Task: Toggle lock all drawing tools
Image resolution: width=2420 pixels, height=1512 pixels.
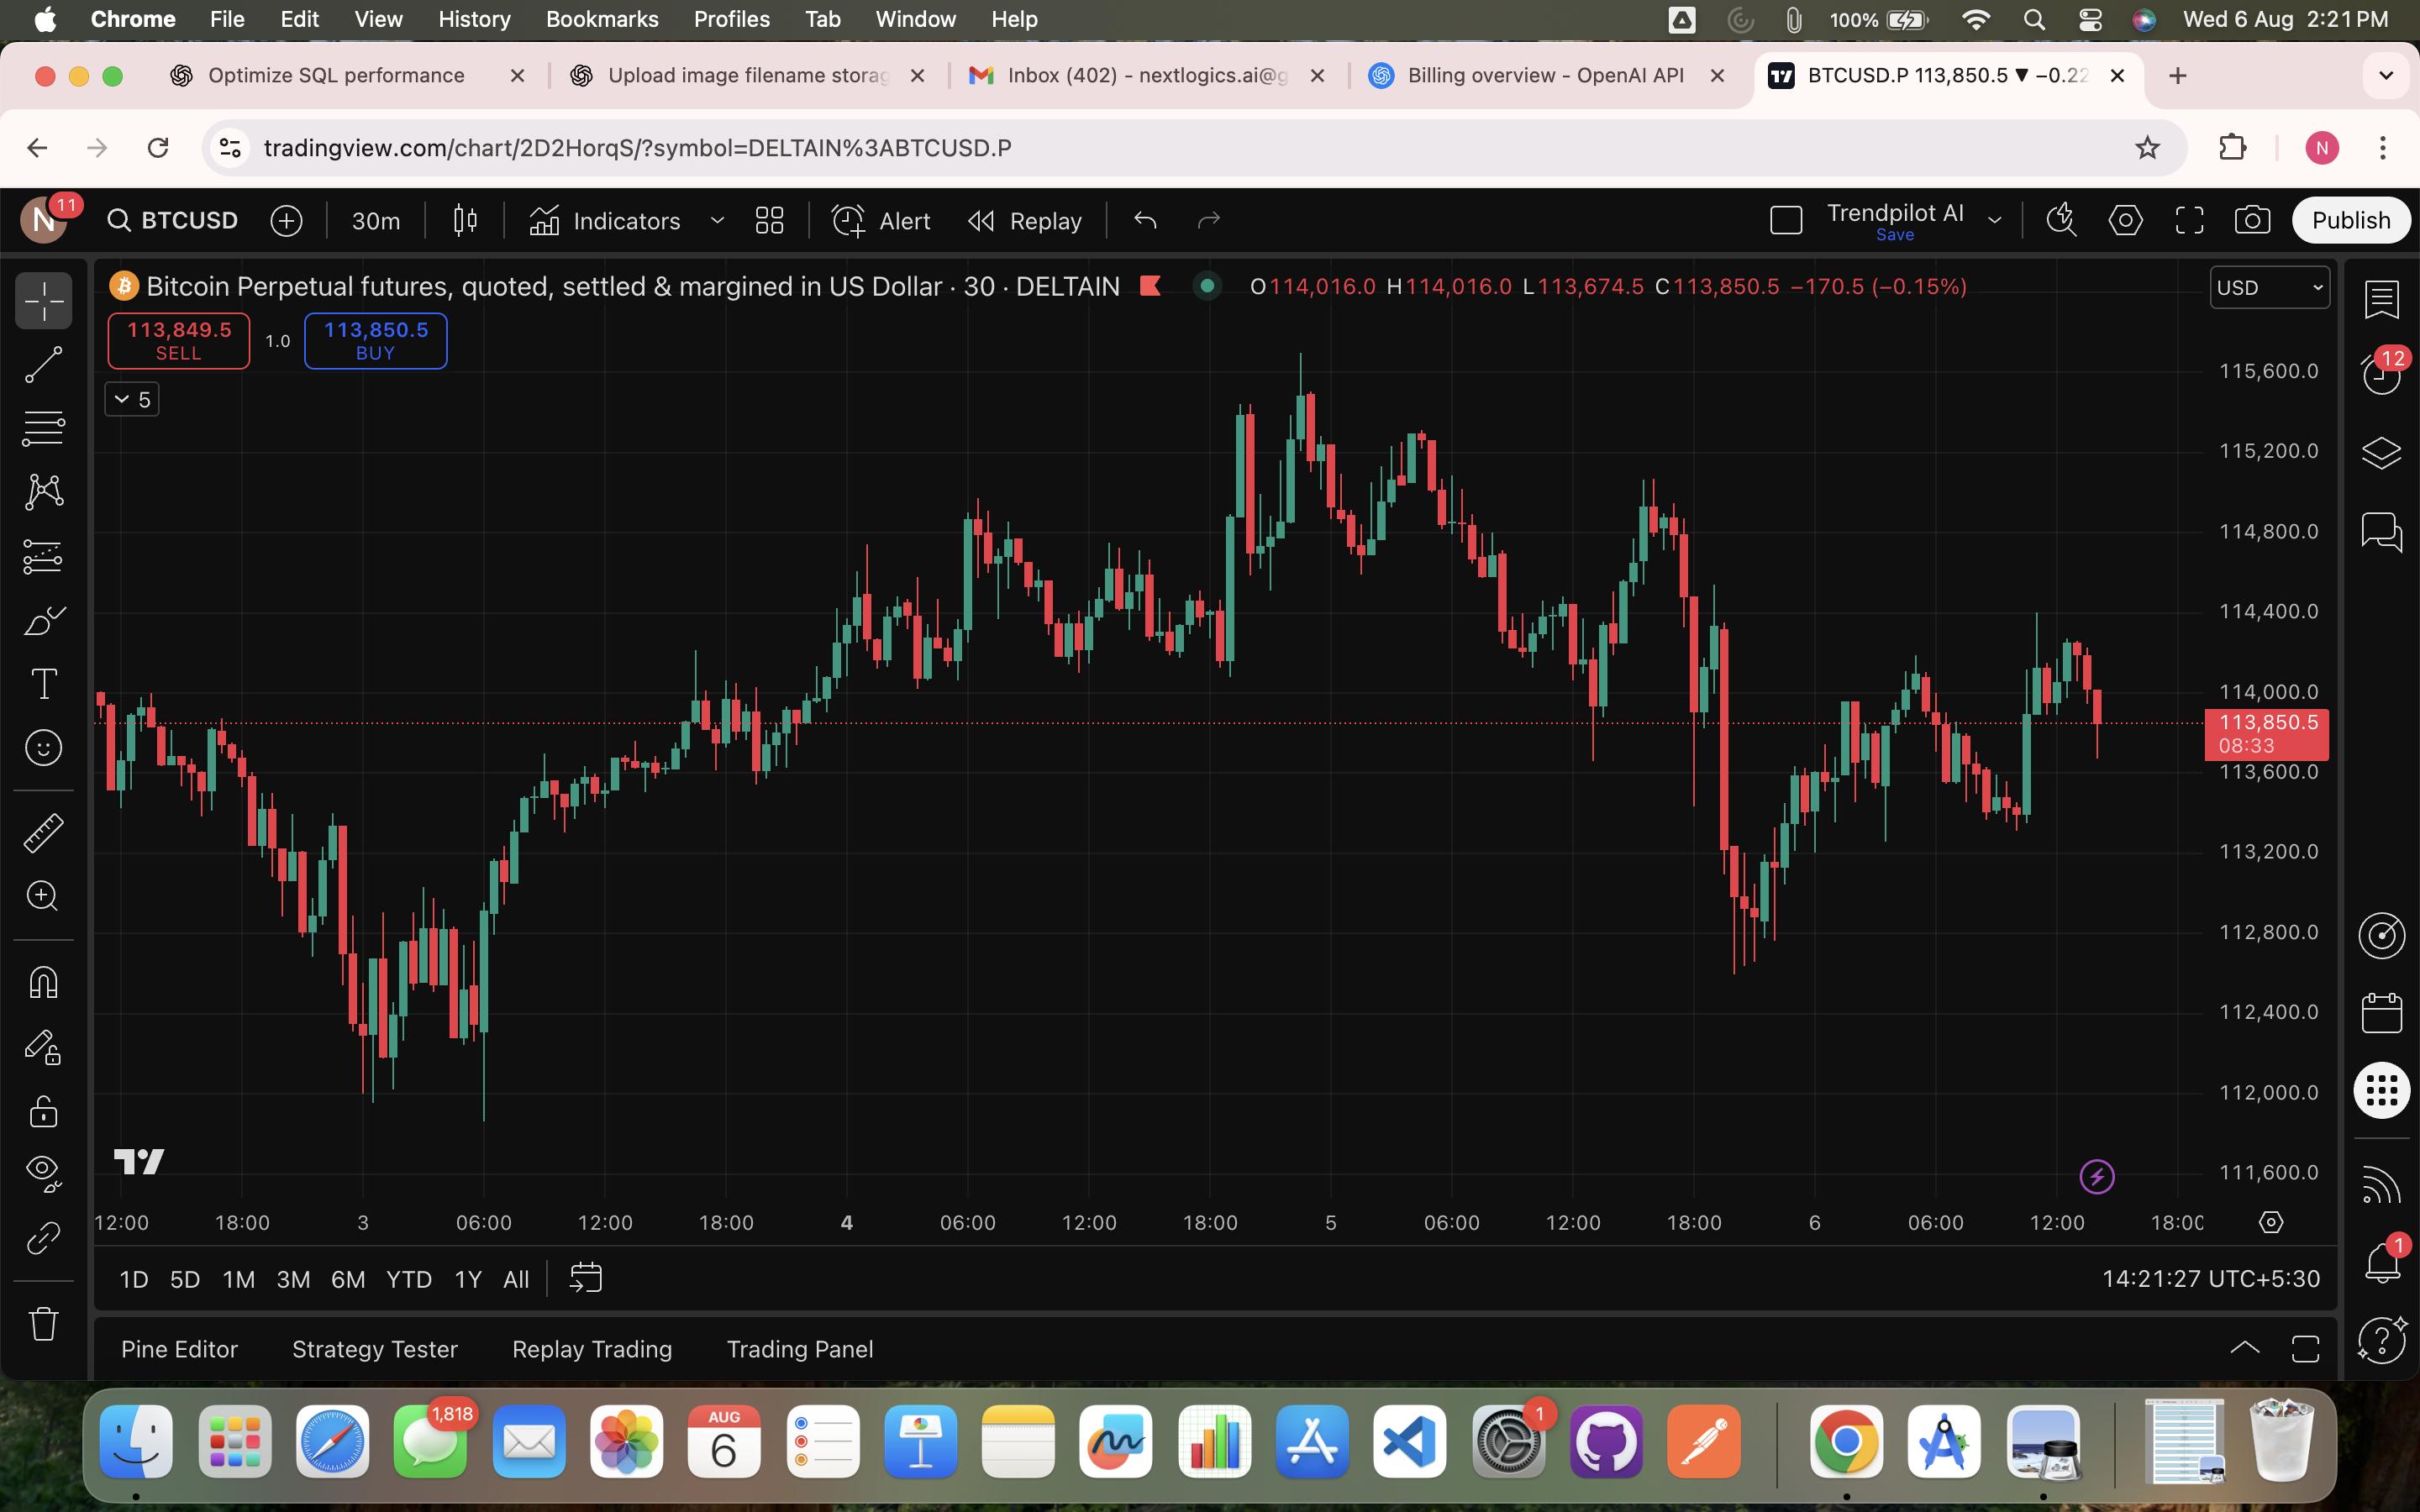Action: coord(43,1111)
